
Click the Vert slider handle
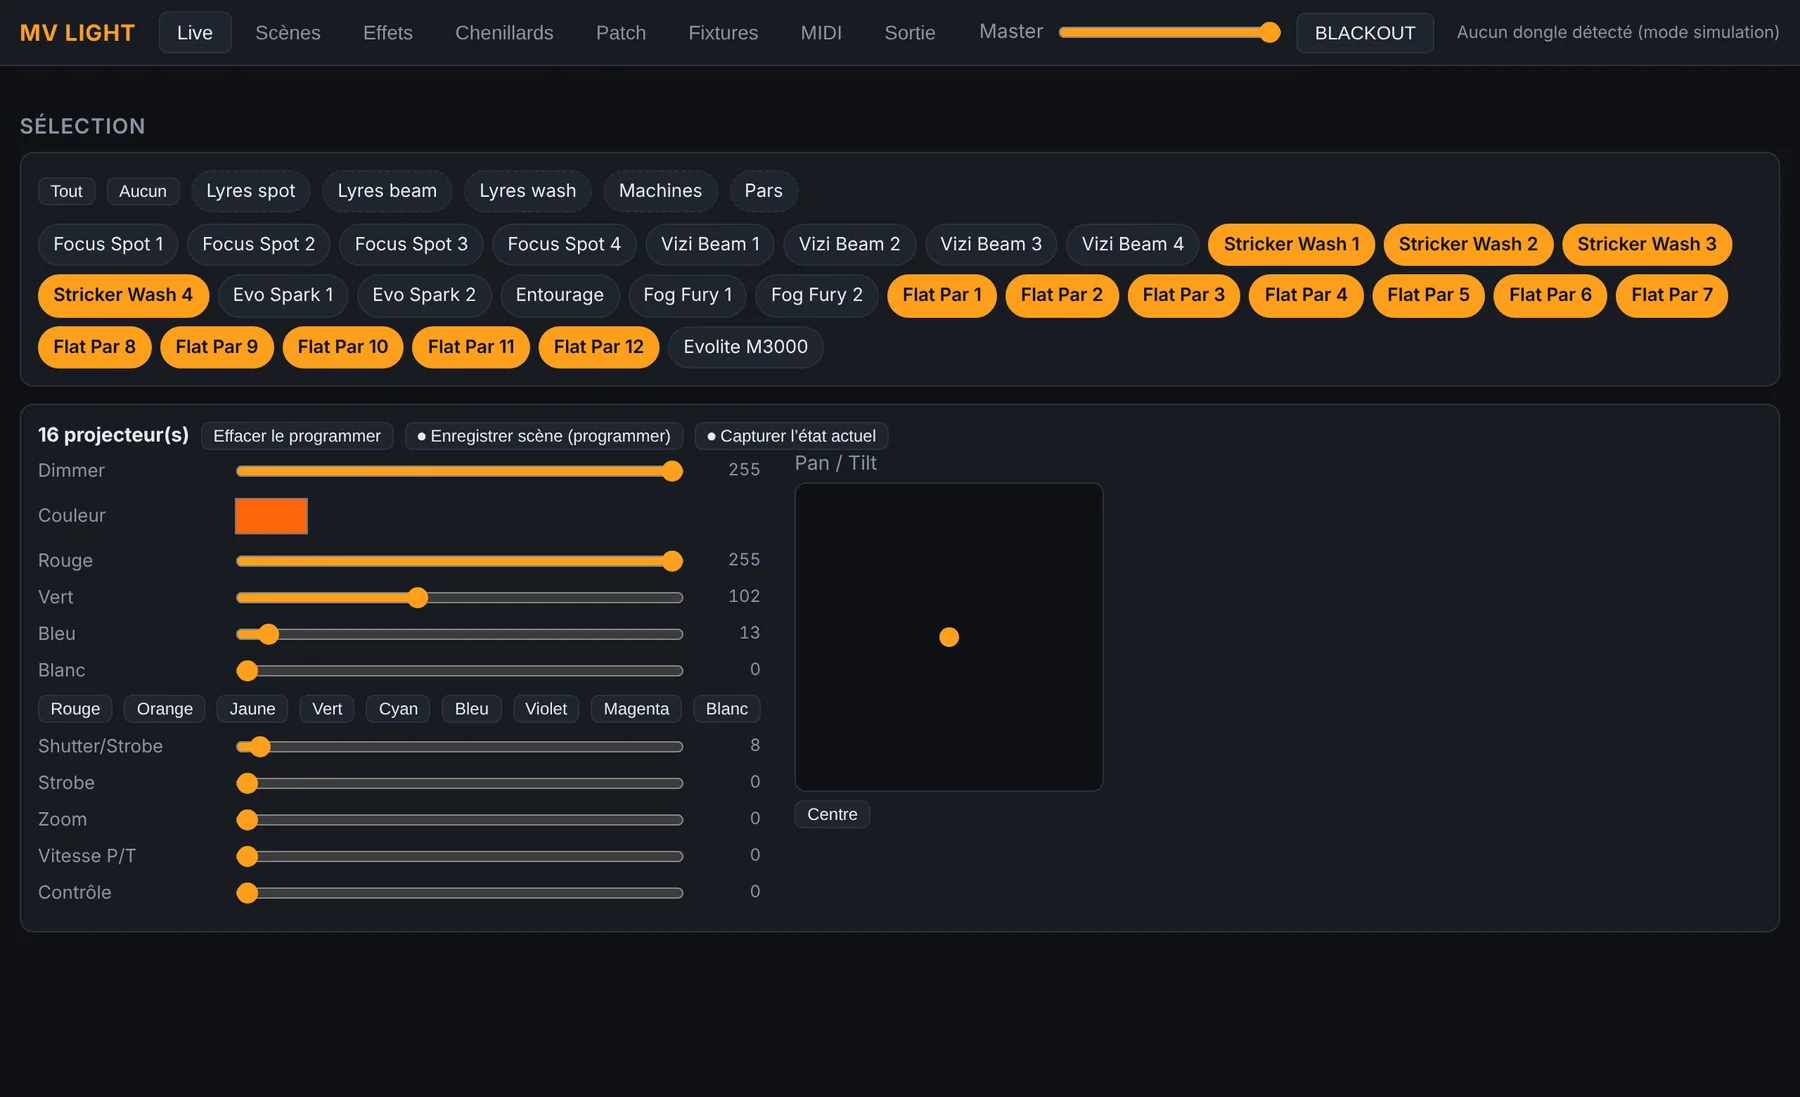tap(418, 598)
